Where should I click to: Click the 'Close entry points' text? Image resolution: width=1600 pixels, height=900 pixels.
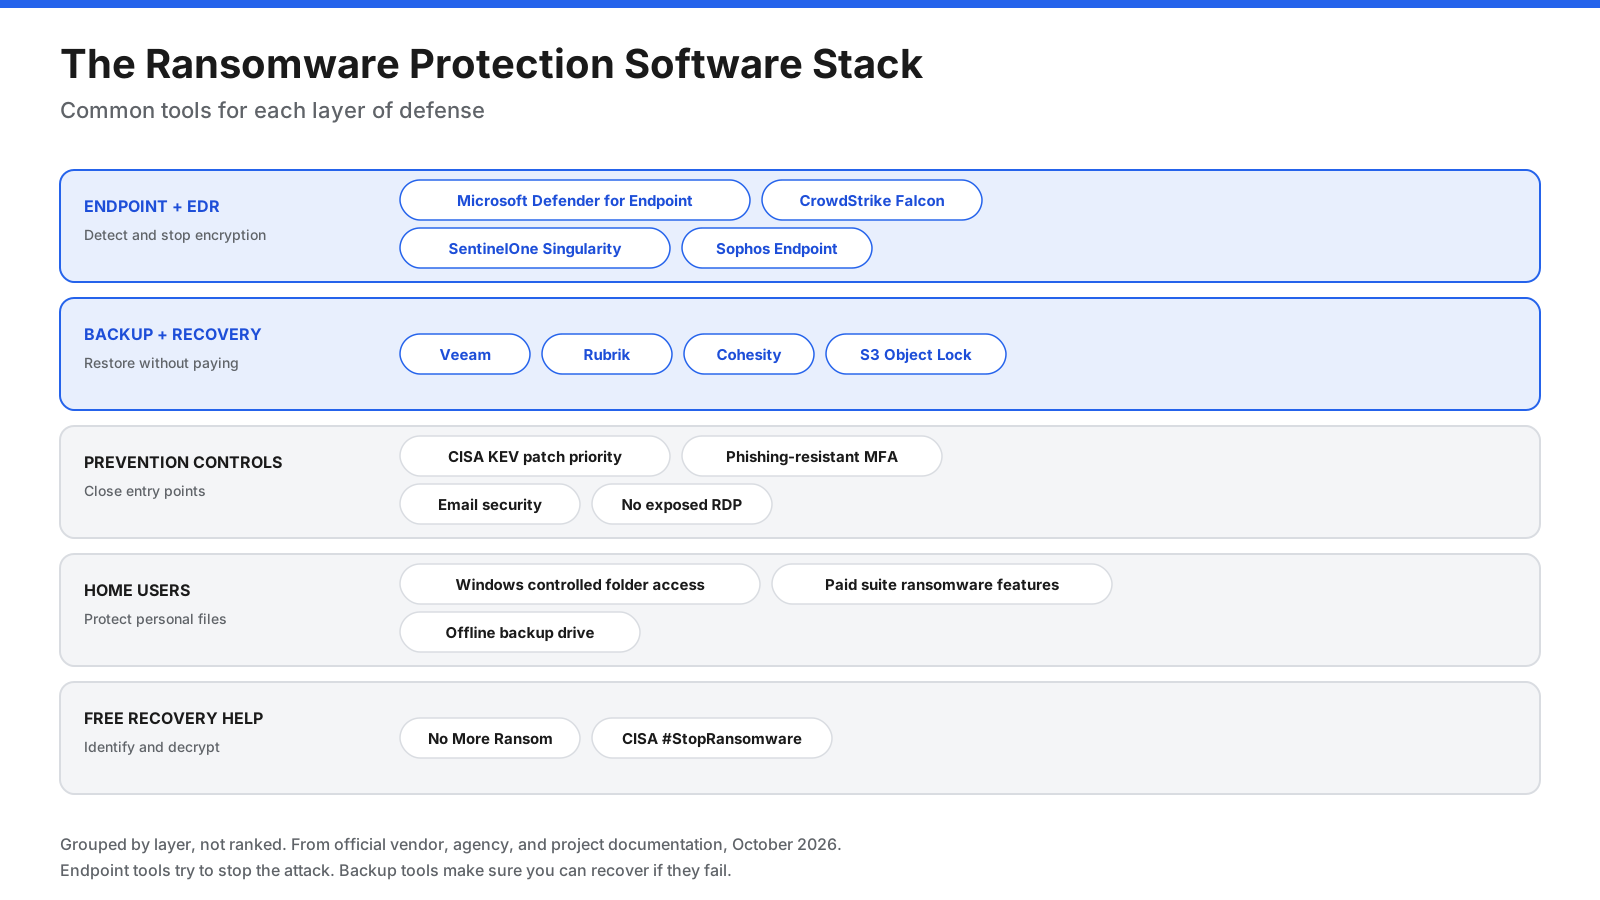click(145, 491)
